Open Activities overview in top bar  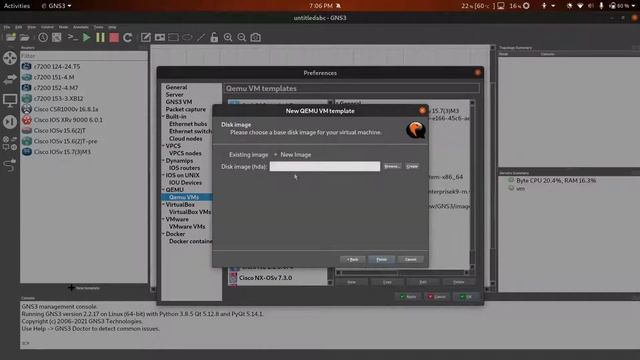click(x=17, y=6)
